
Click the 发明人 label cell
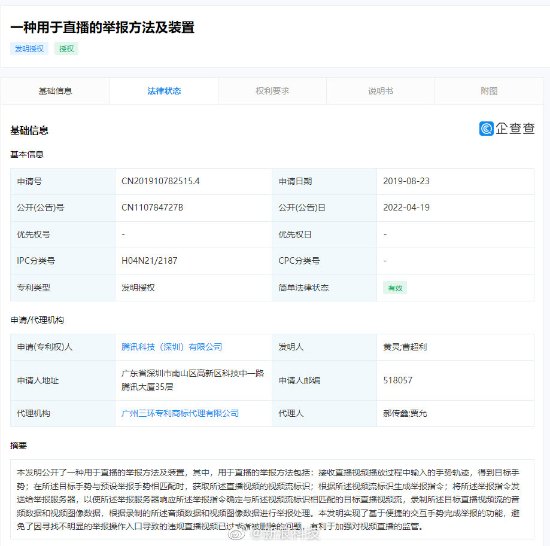click(x=324, y=347)
